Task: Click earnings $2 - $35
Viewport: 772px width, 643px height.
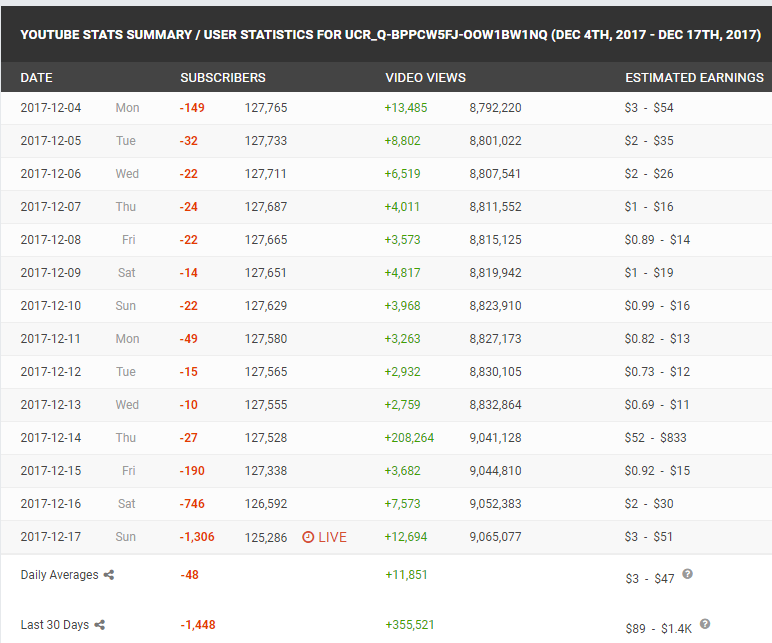Action: [x=649, y=141]
